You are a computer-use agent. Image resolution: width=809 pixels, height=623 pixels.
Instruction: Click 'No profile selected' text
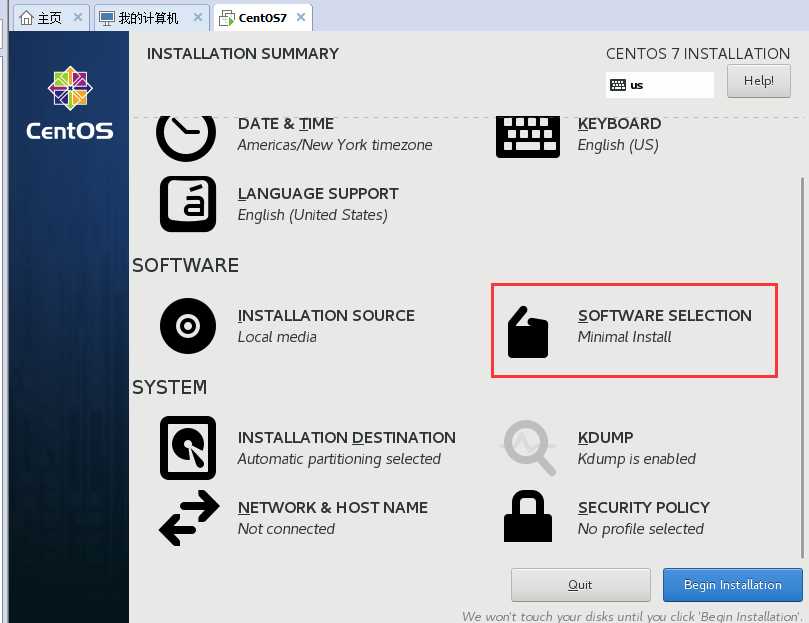pyautogui.click(x=640, y=529)
